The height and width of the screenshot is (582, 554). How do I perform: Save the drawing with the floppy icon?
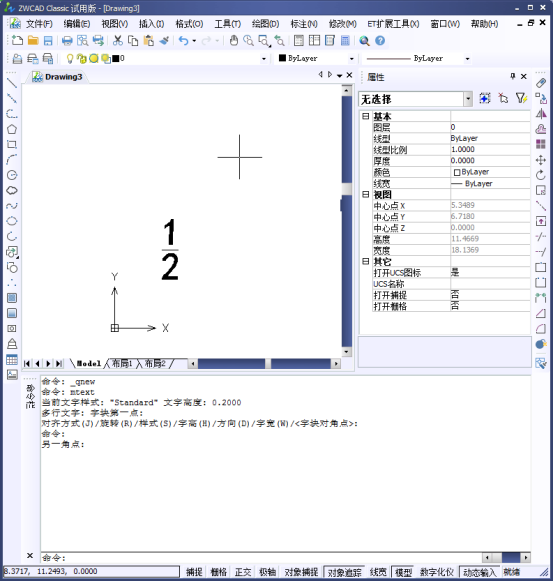click(48, 40)
